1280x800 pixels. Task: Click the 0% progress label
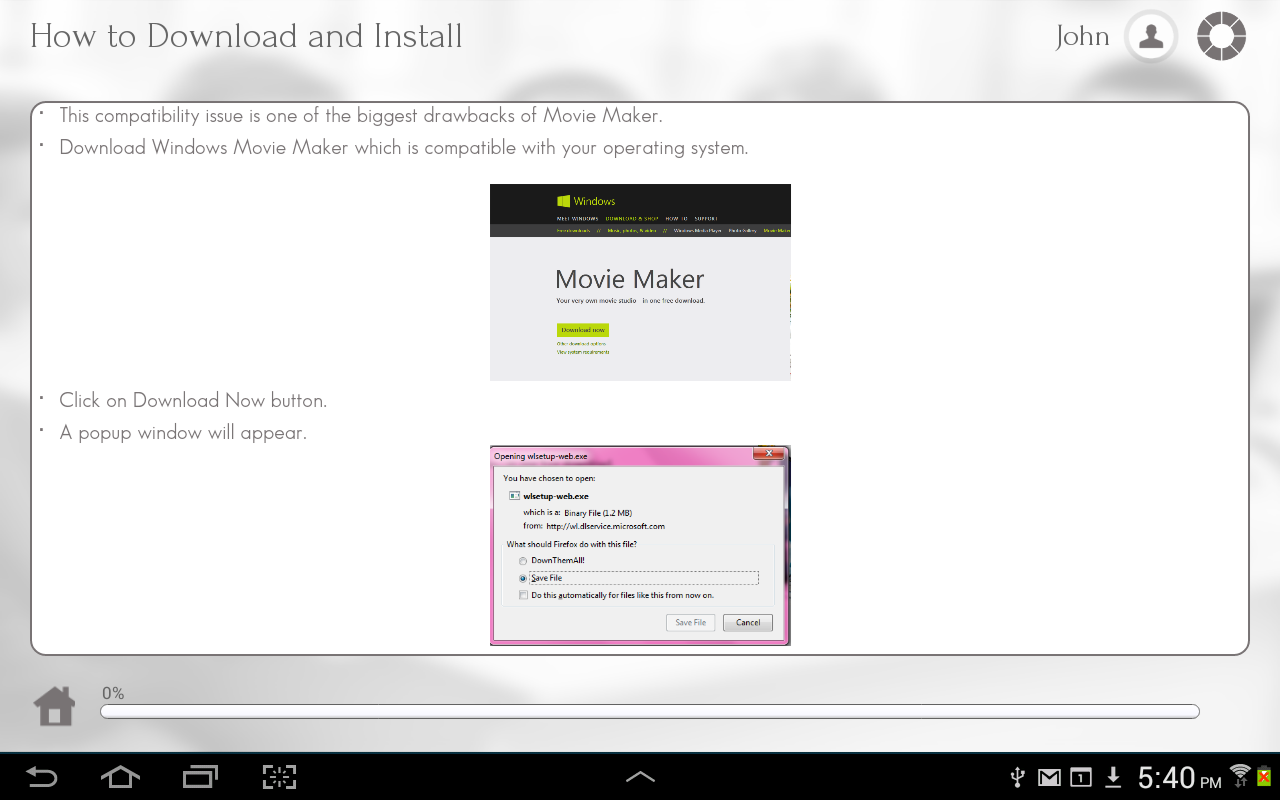click(x=113, y=693)
